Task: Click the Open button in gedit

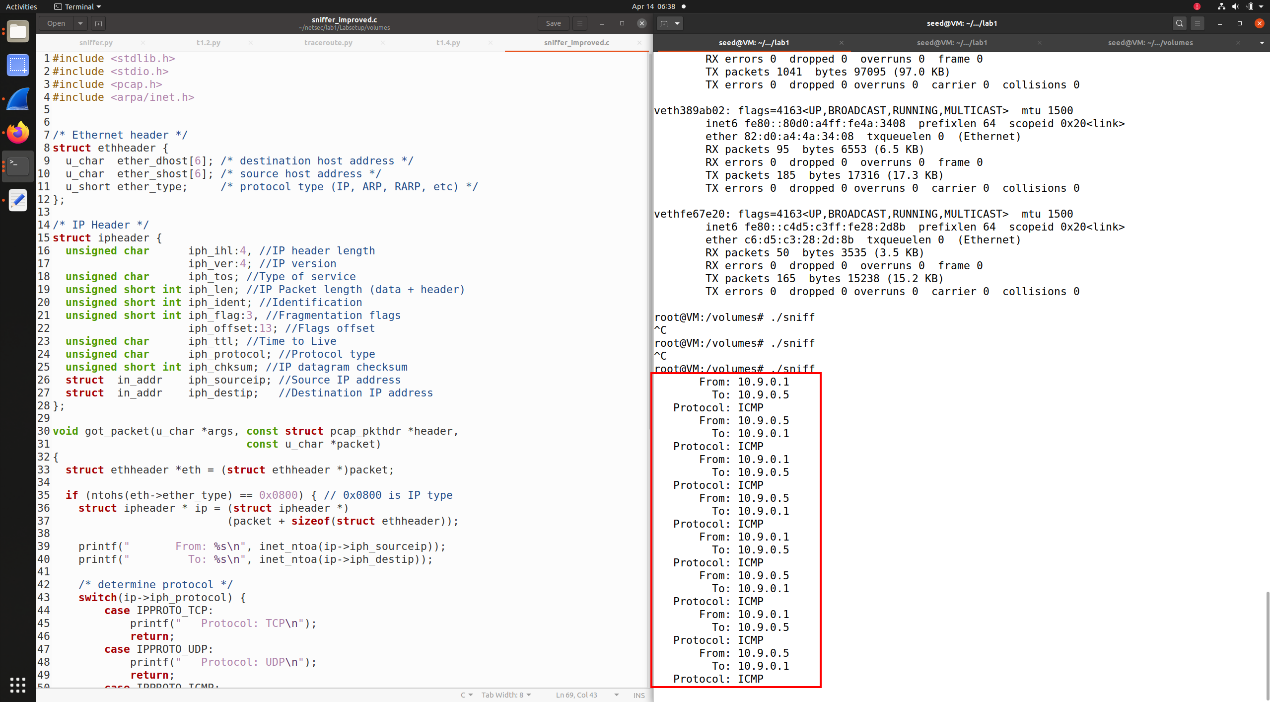Action: (56, 23)
